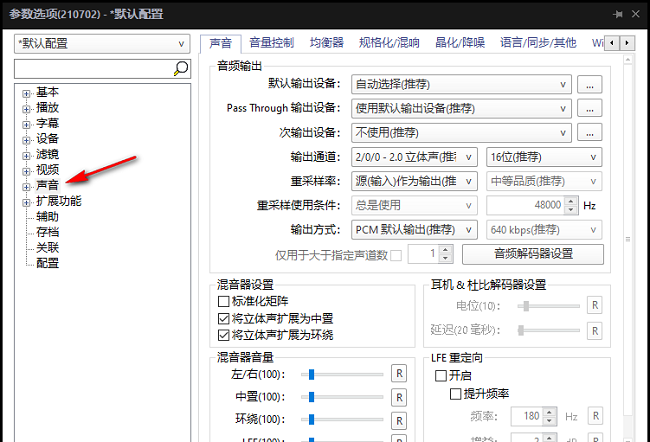This screenshot has height=442, width=650.
Task: Open the *默认配置 profile dropdown
Action: 101,44
